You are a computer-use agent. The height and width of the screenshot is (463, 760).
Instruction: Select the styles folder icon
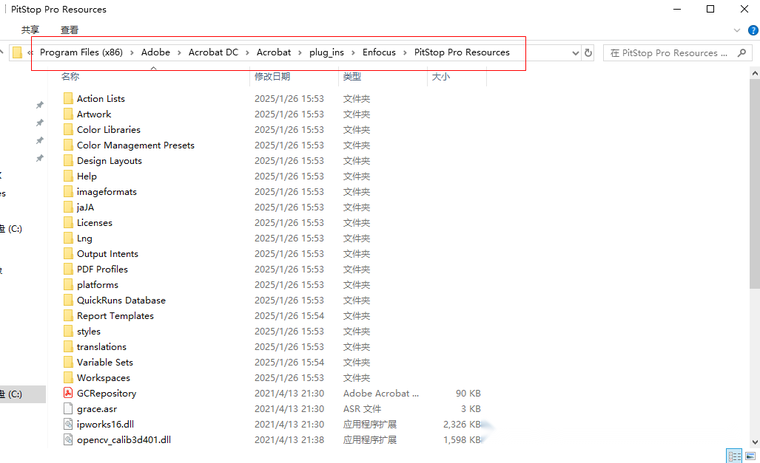coord(68,331)
